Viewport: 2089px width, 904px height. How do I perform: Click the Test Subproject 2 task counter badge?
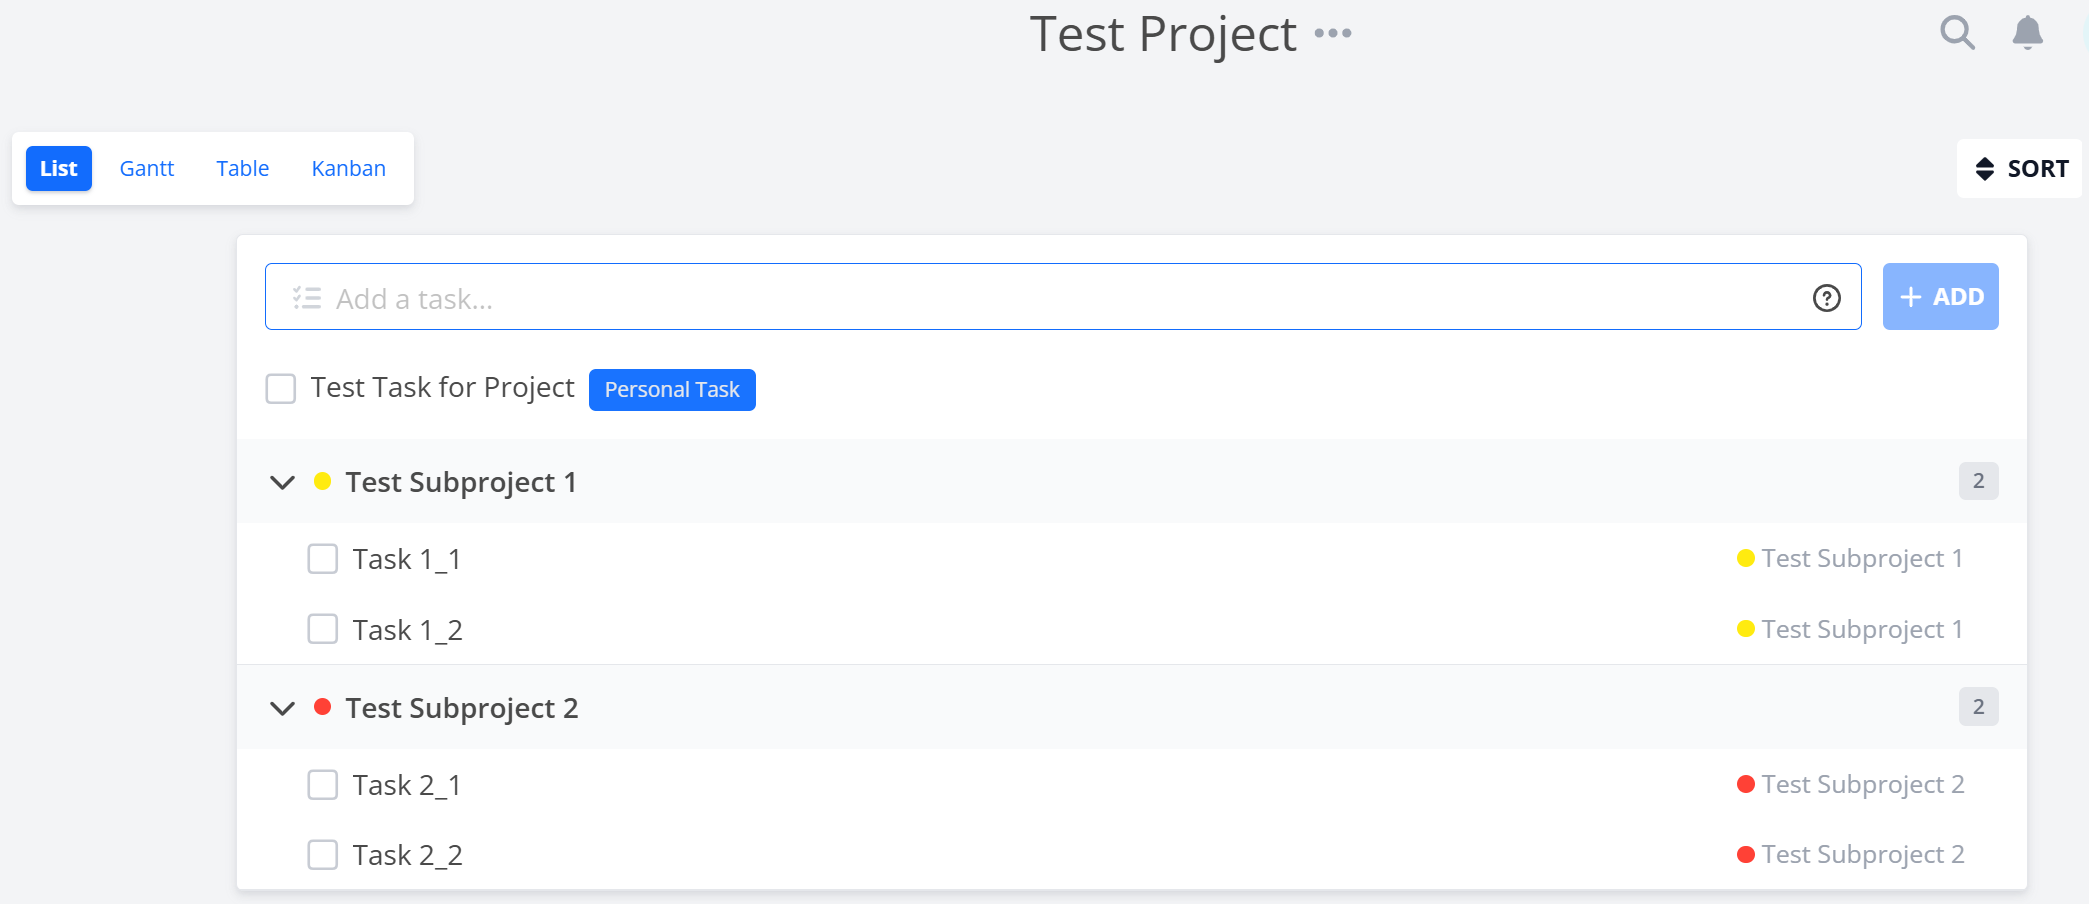[x=1978, y=707]
